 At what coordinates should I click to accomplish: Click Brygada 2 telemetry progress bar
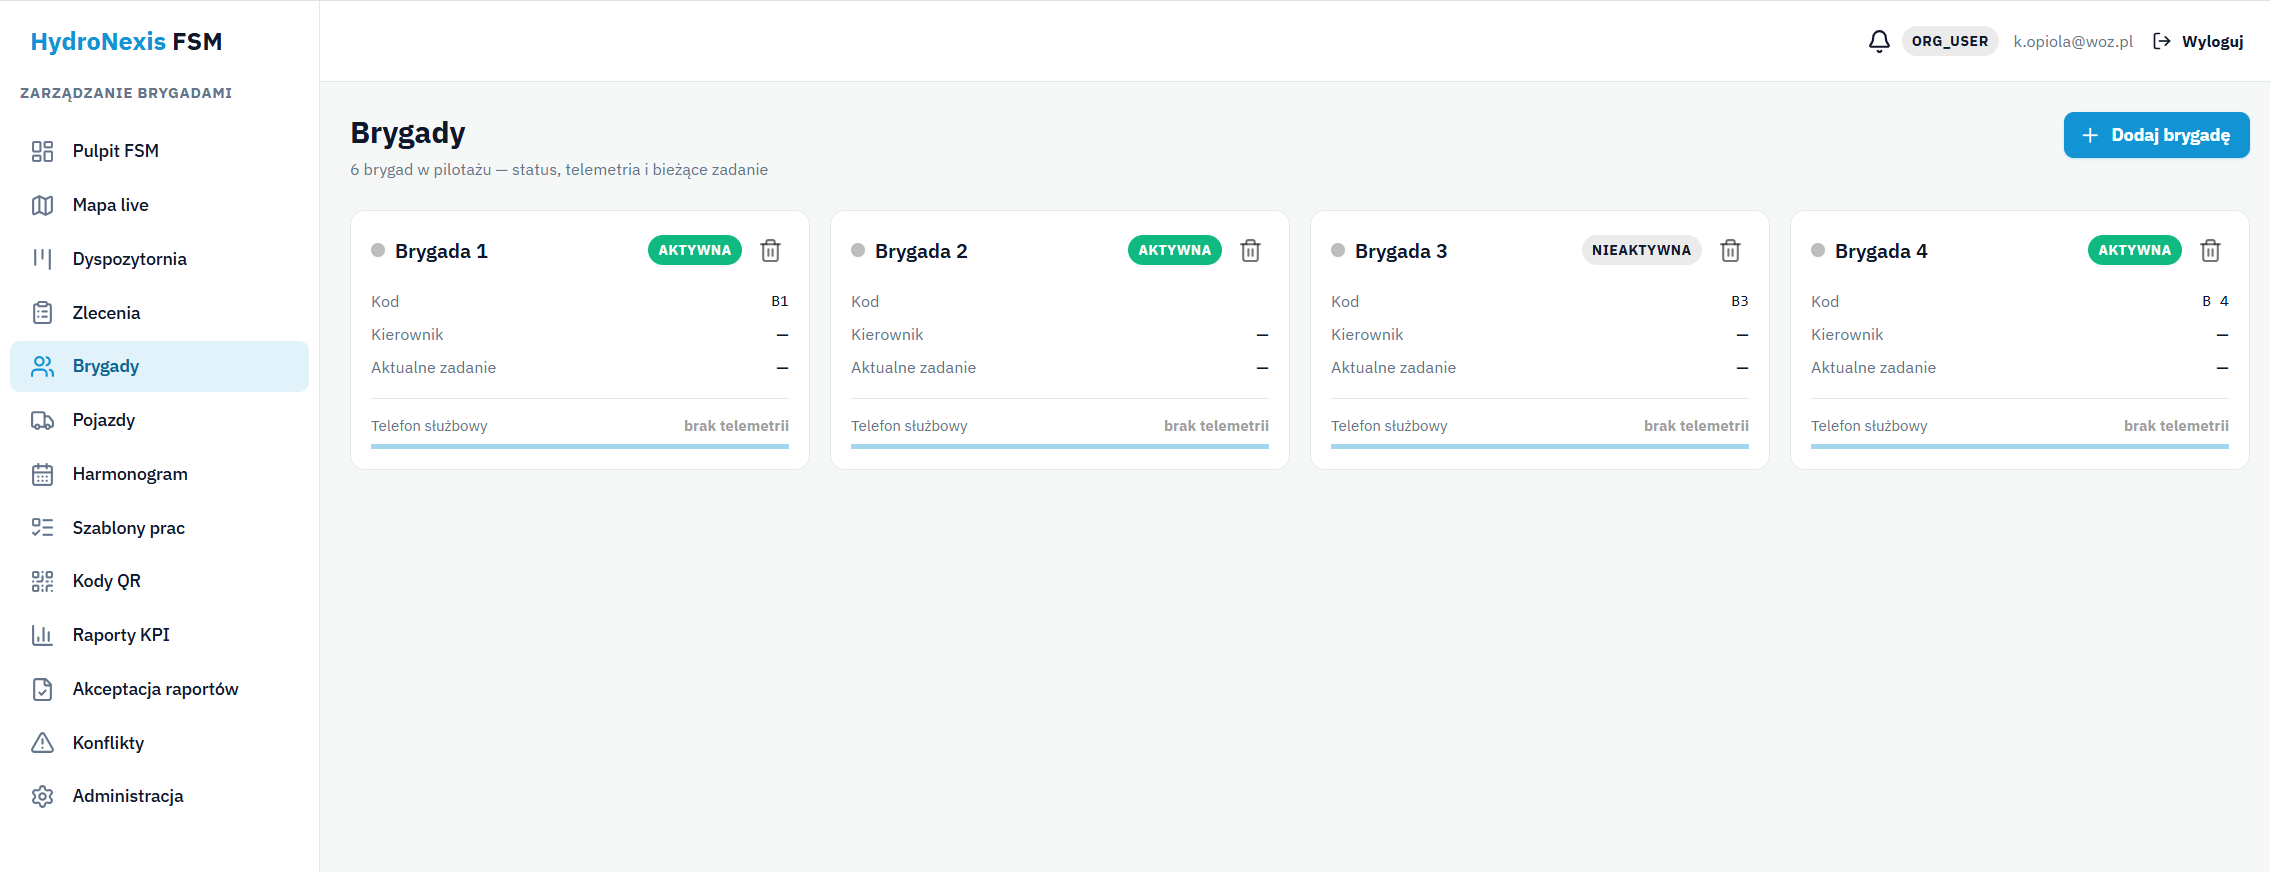pyautogui.click(x=1060, y=446)
